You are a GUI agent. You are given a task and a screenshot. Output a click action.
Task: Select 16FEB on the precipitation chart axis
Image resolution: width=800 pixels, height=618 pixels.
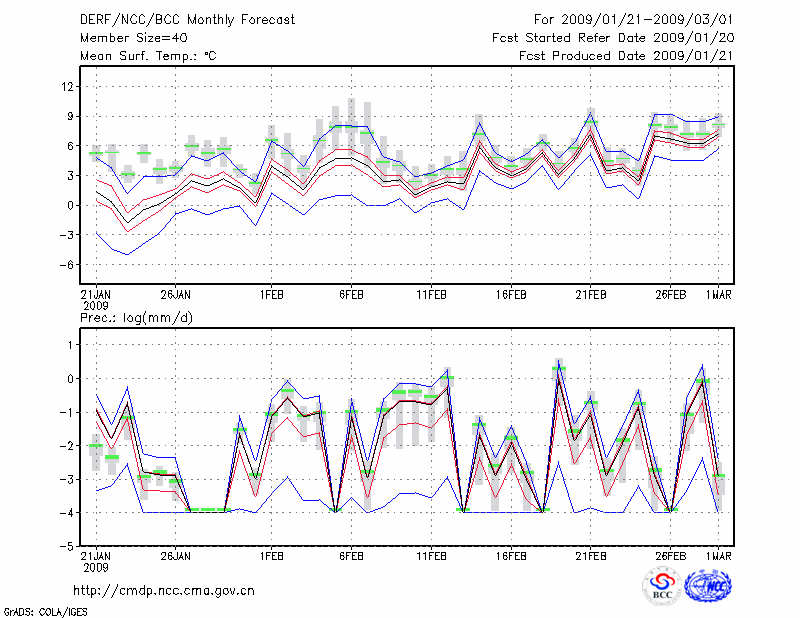click(510, 556)
